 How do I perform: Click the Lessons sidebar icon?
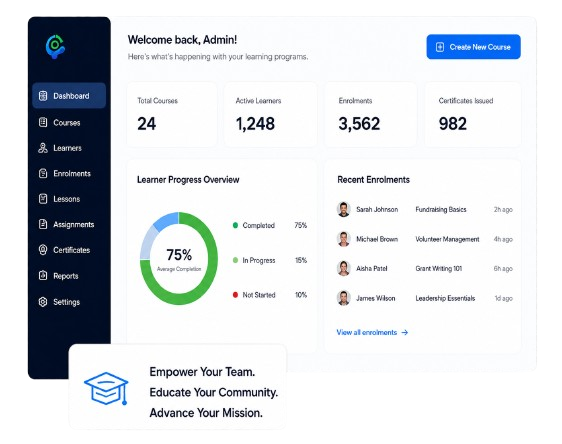click(43, 199)
